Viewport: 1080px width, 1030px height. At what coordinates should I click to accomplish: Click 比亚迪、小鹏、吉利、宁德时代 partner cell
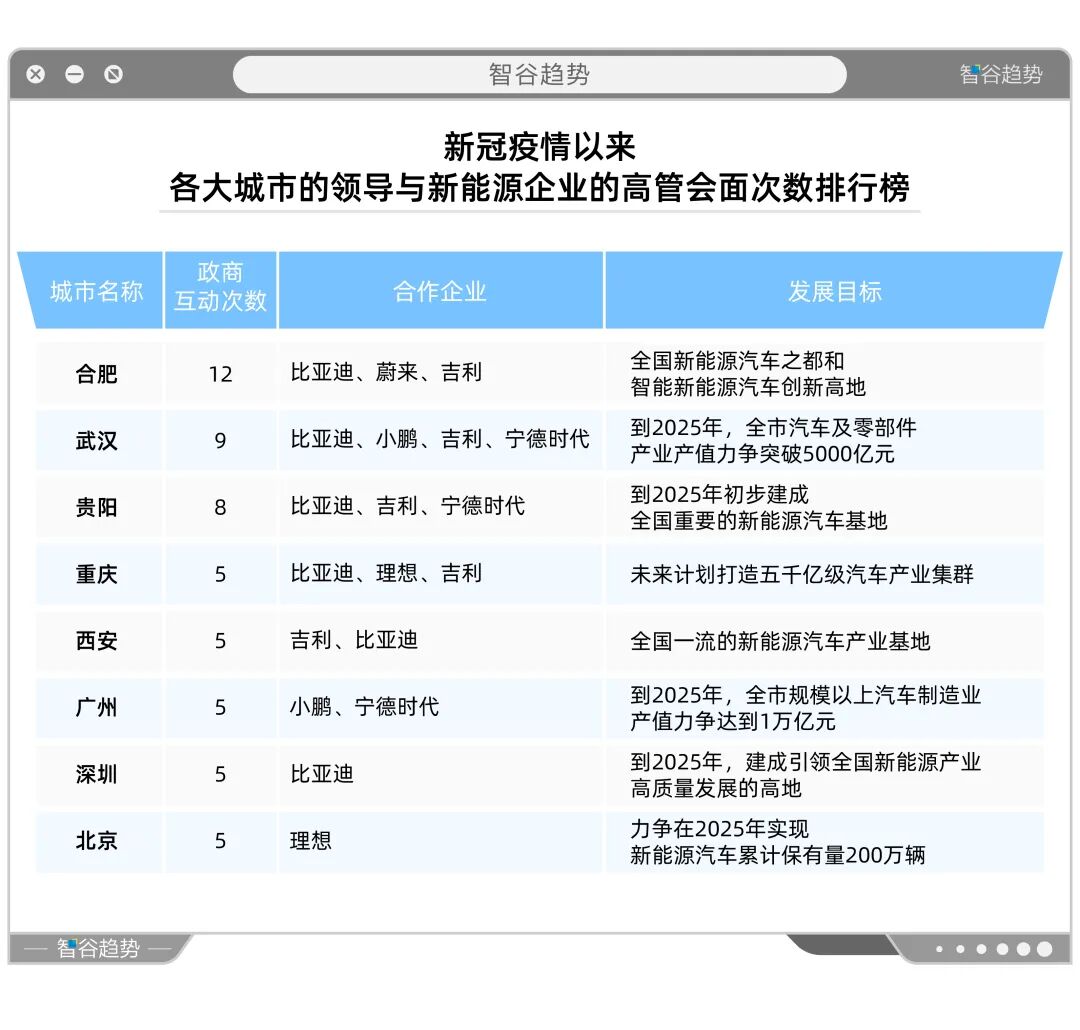439,440
